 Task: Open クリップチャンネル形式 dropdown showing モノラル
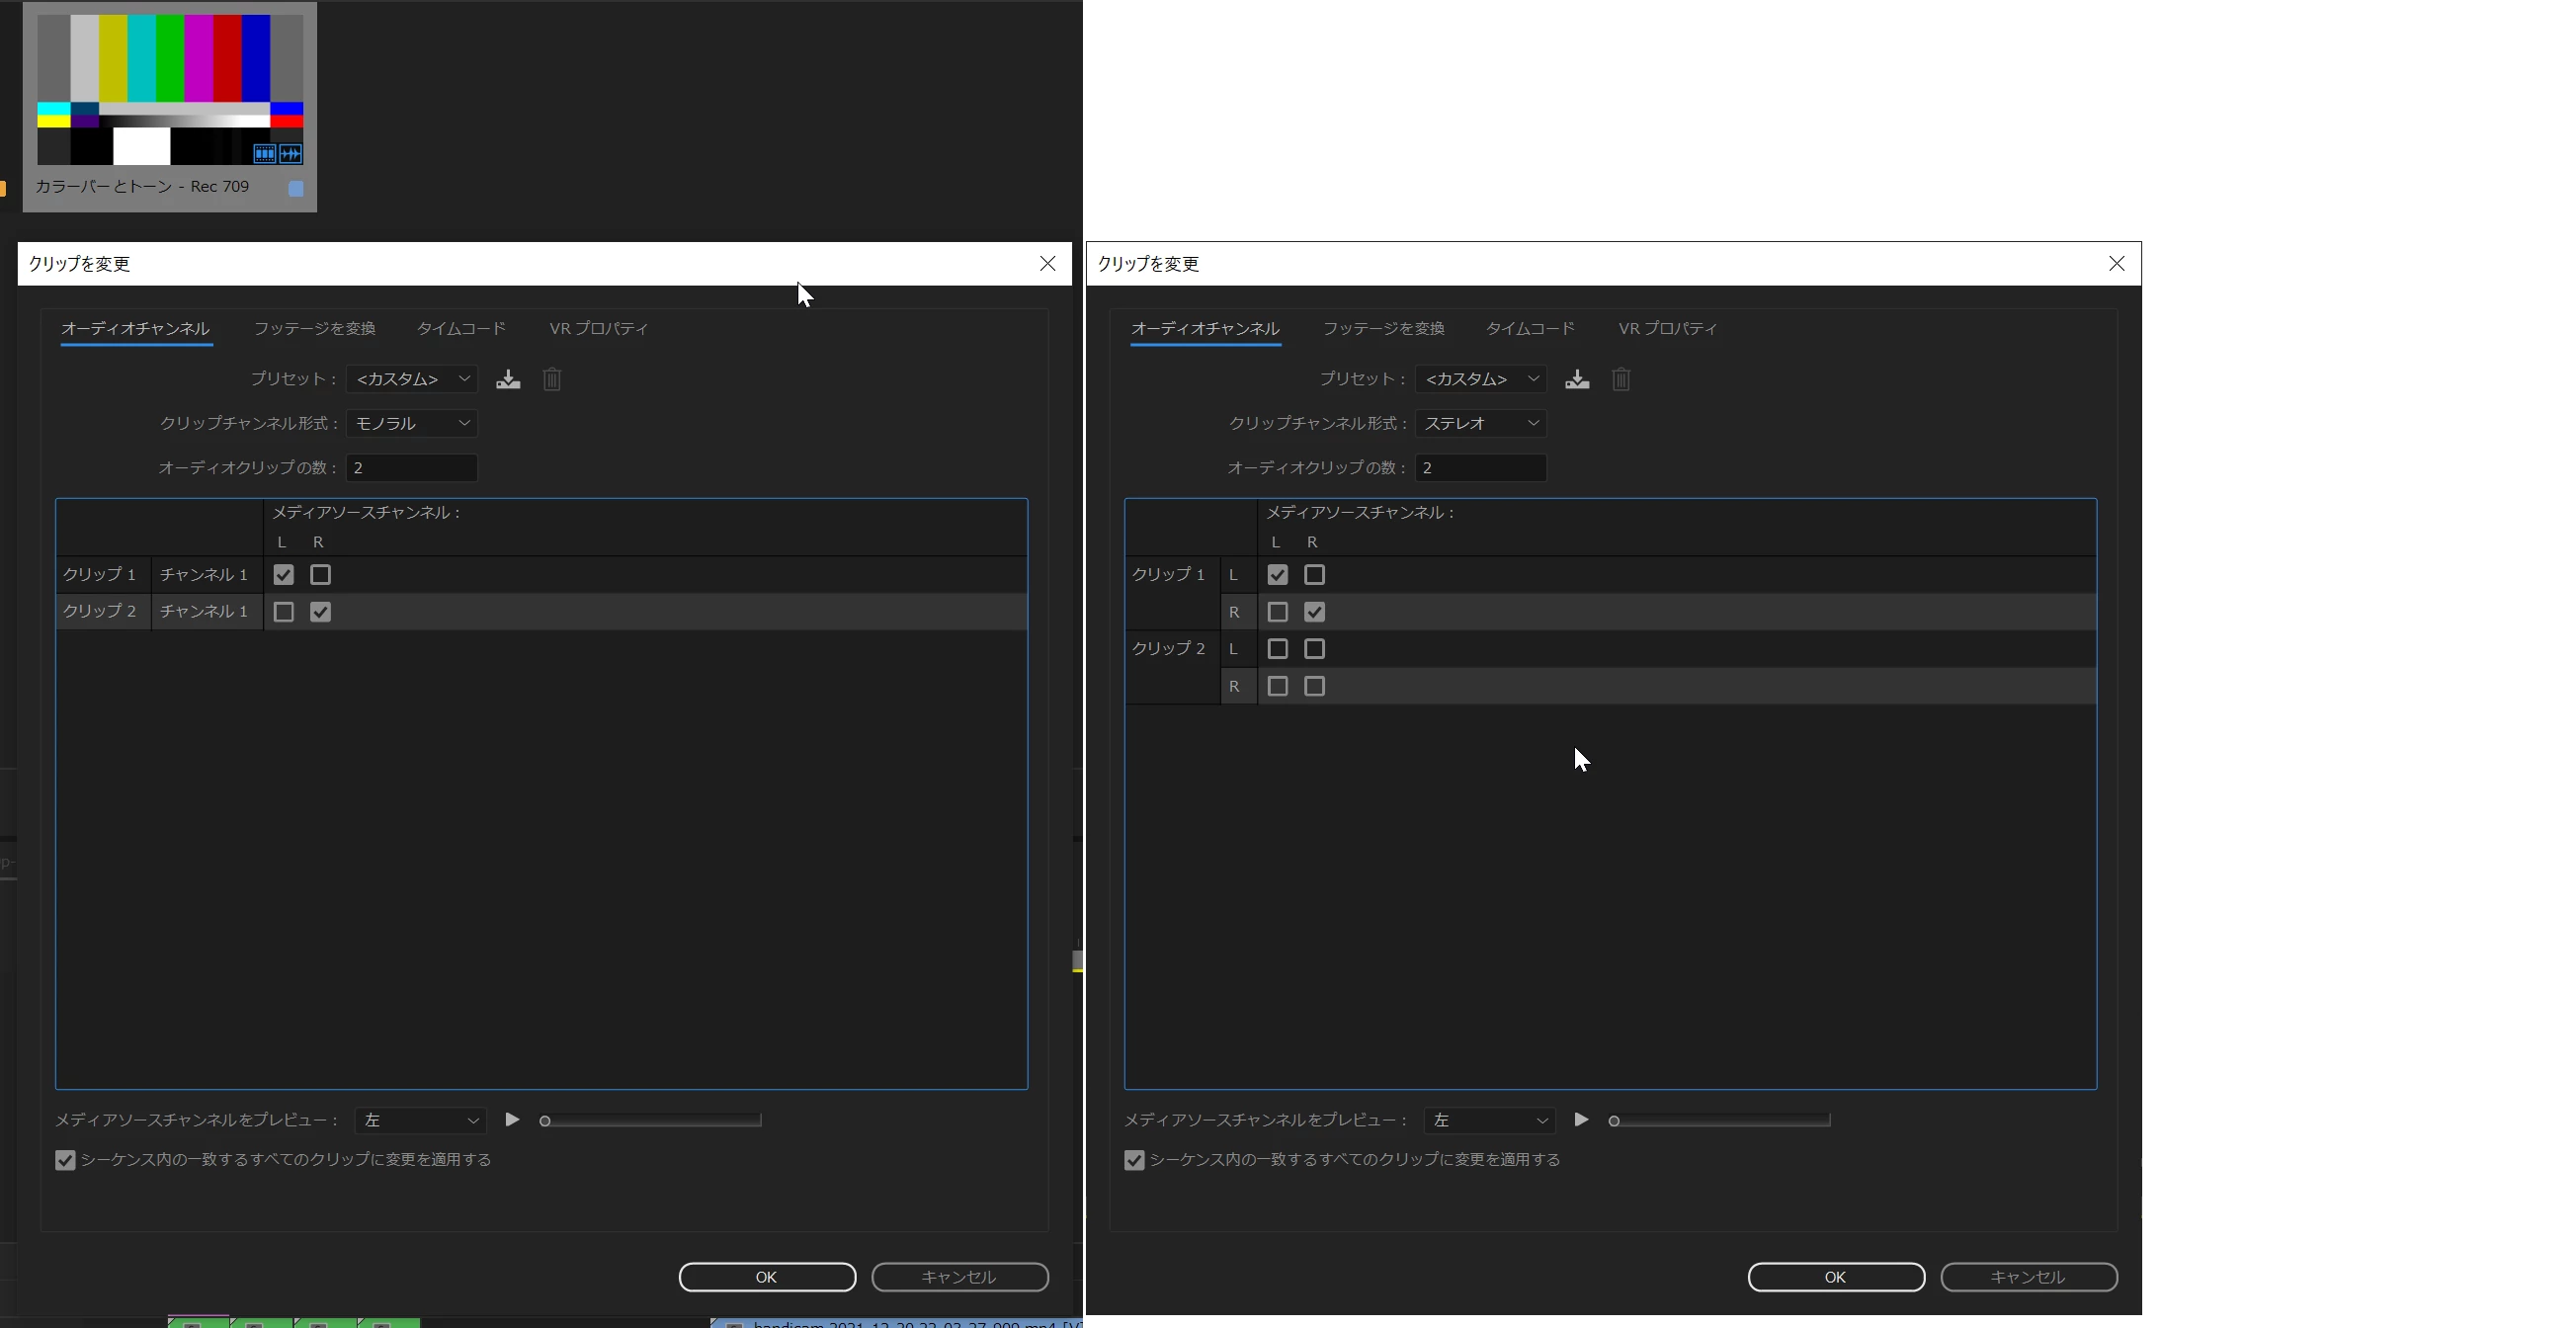[412, 423]
